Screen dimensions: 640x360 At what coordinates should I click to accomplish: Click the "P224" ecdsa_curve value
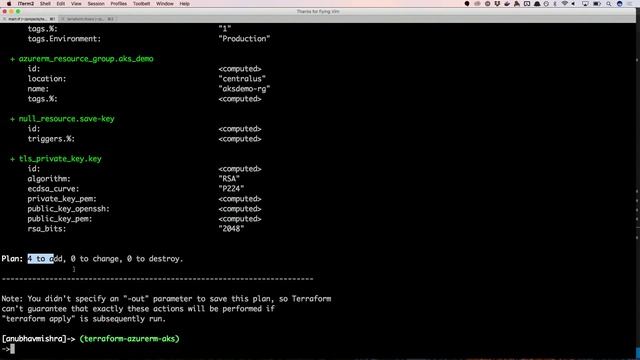pos(231,189)
